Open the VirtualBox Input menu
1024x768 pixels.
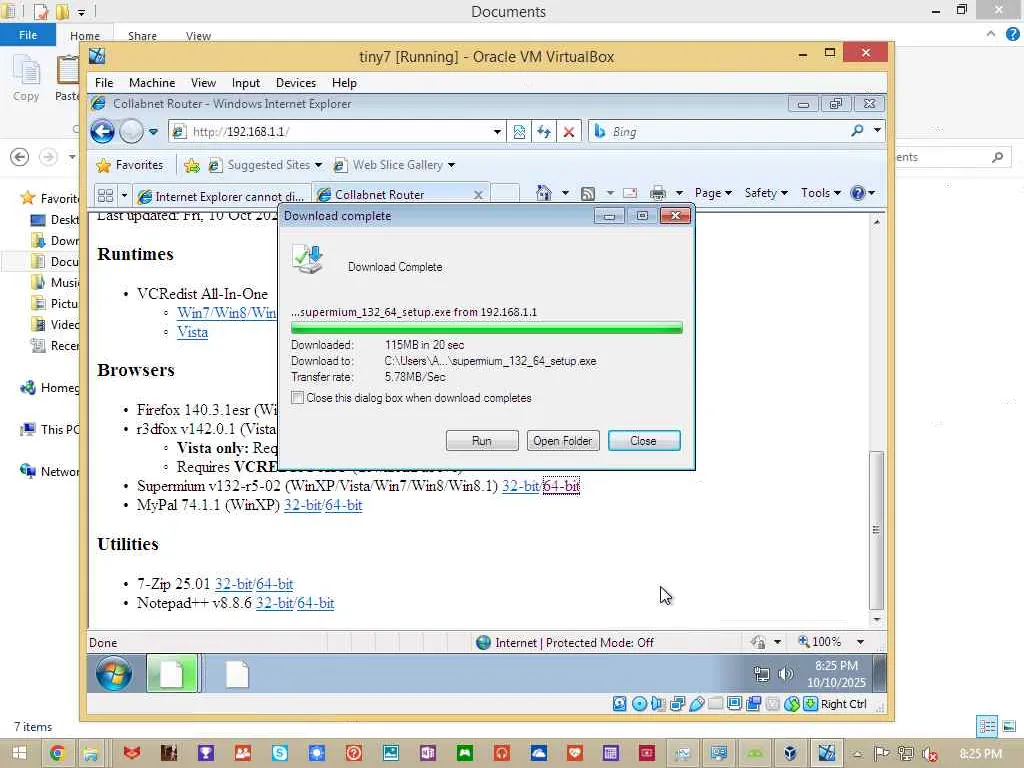point(246,83)
